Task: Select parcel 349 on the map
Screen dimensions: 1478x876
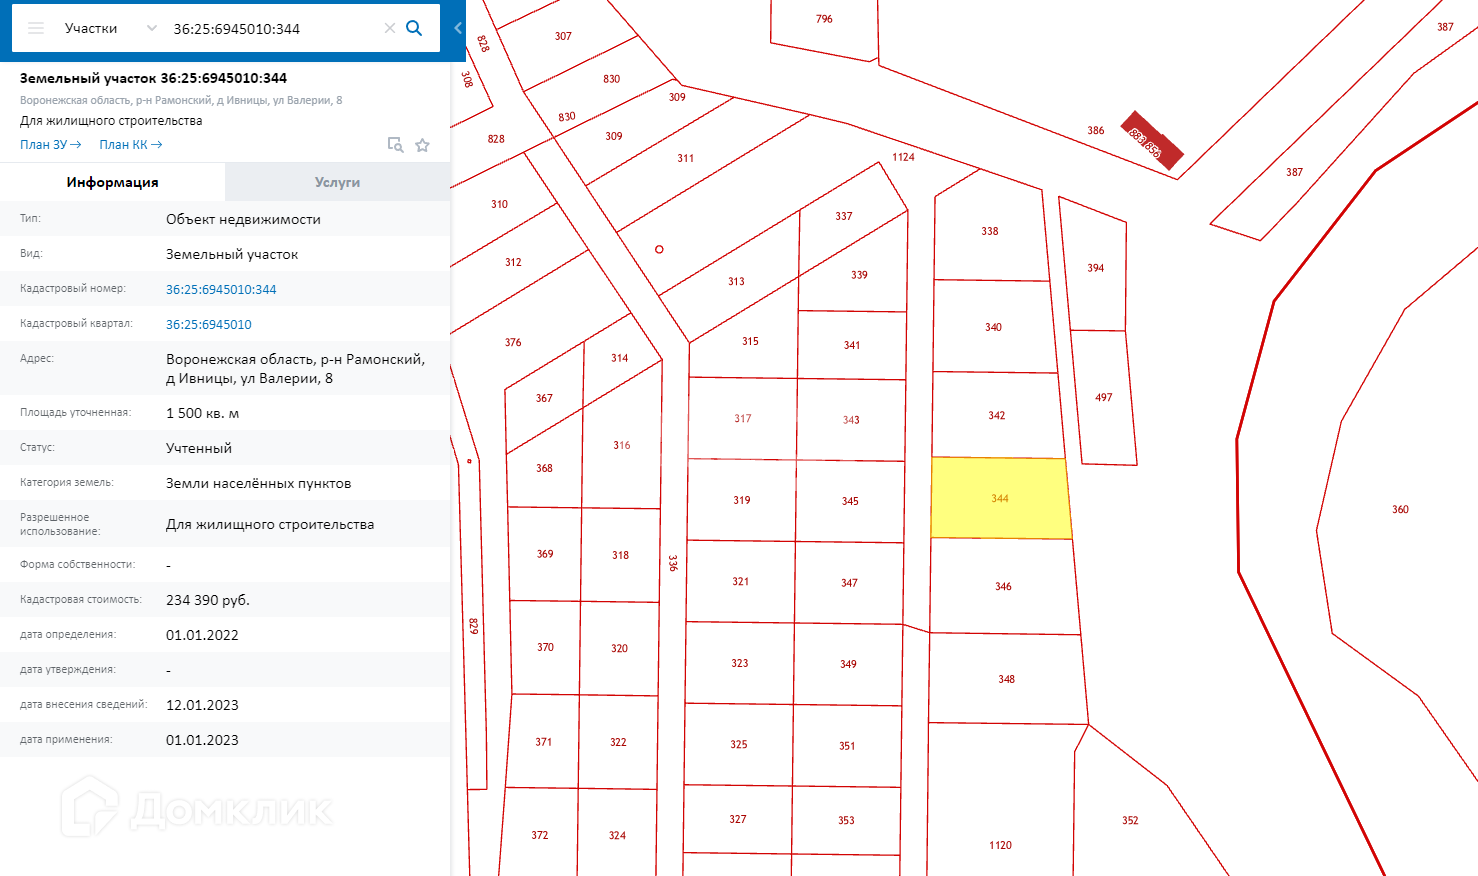Action: (848, 664)
